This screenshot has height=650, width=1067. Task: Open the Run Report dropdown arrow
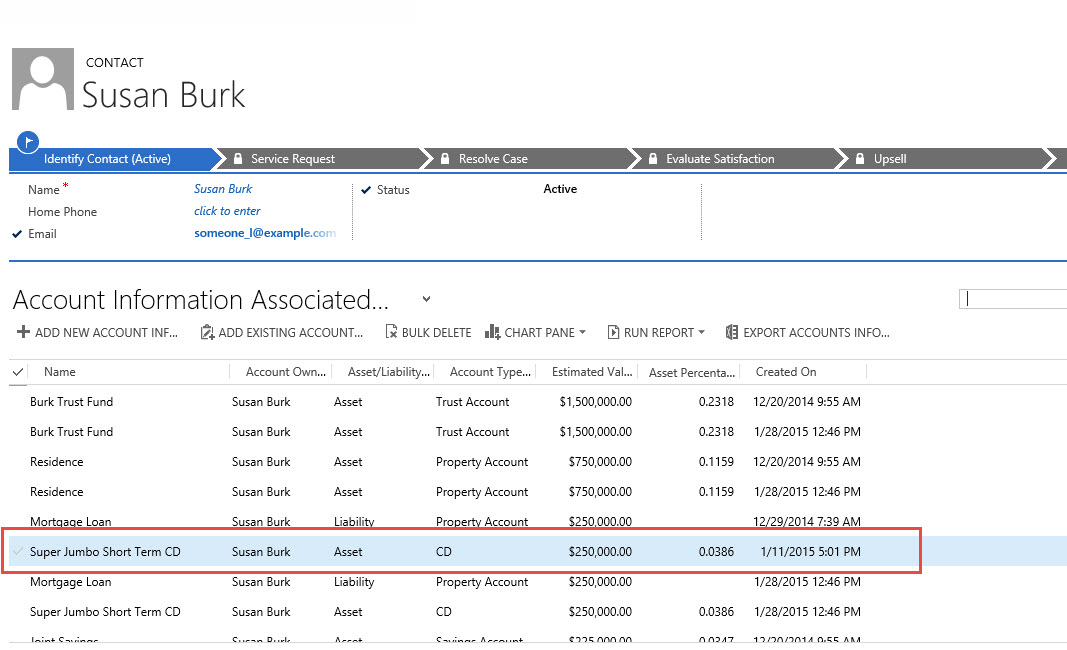702,333
